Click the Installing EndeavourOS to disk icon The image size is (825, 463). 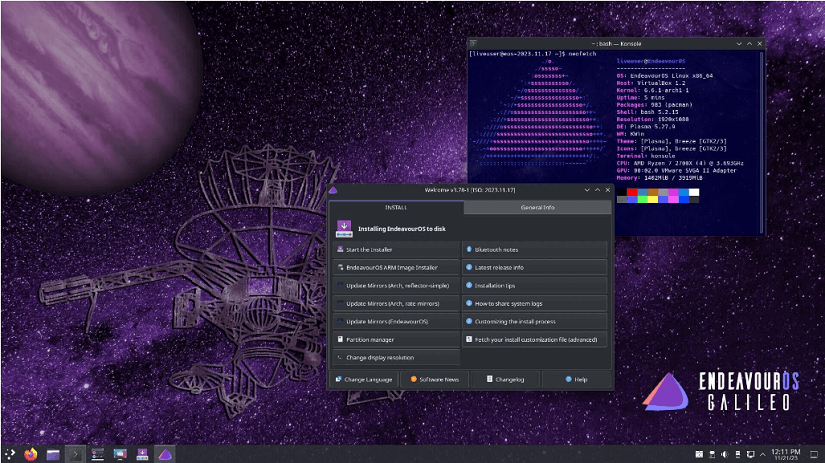click(344, 229)
